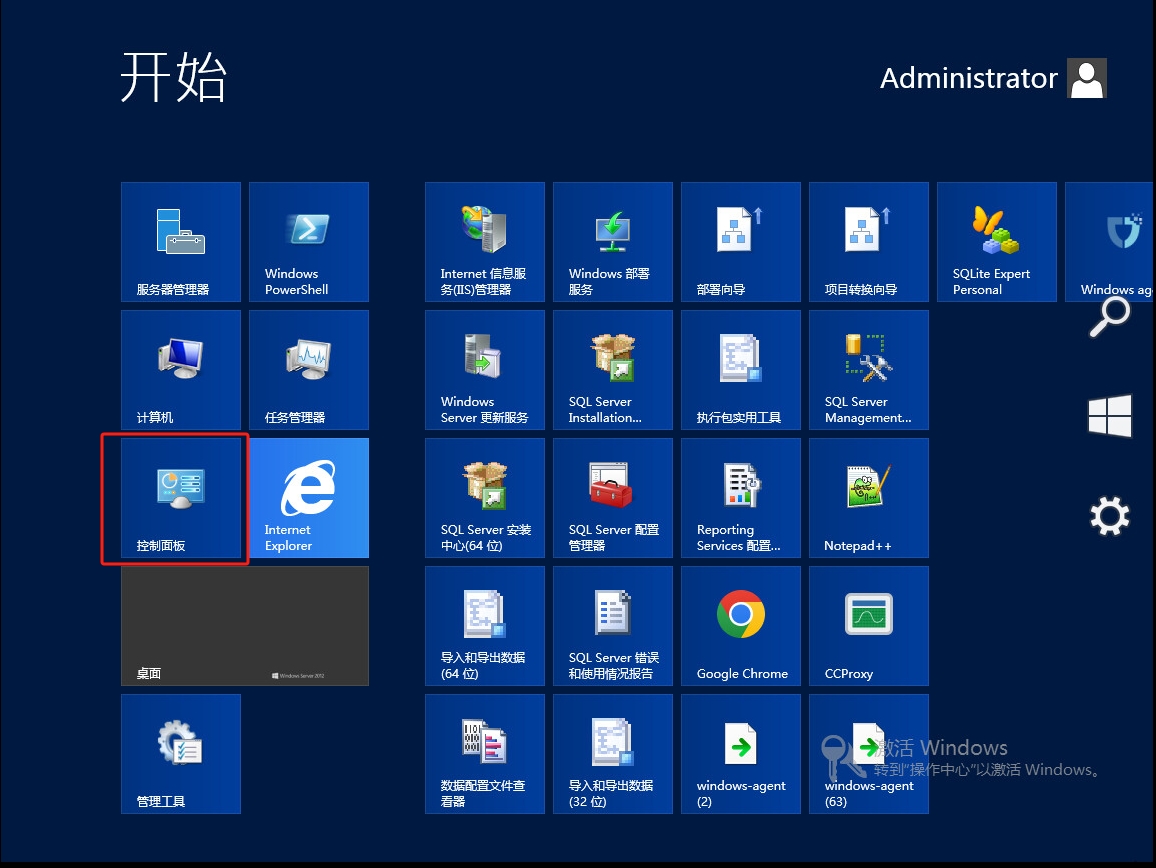Open SQL Server 配置管理器 tile

coord(613,498)
